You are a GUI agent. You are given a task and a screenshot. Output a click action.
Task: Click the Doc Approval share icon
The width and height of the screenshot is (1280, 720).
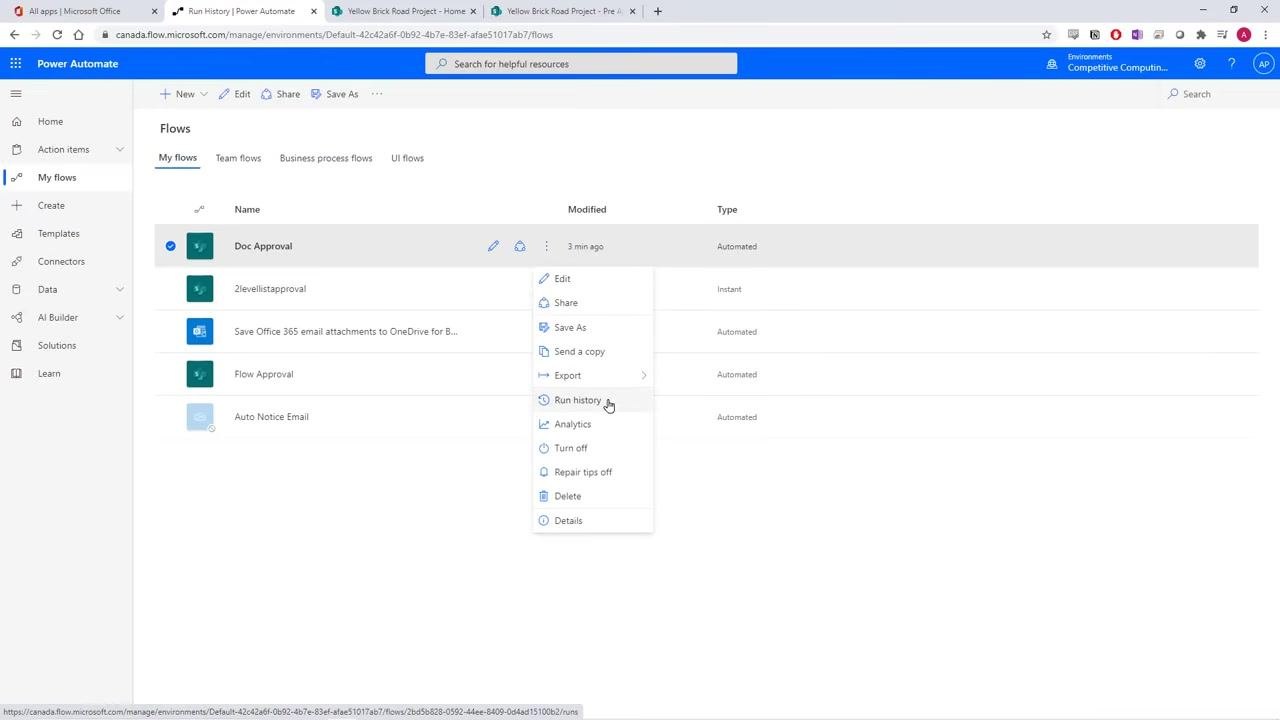pyautogui.click(x=520, y=246)
